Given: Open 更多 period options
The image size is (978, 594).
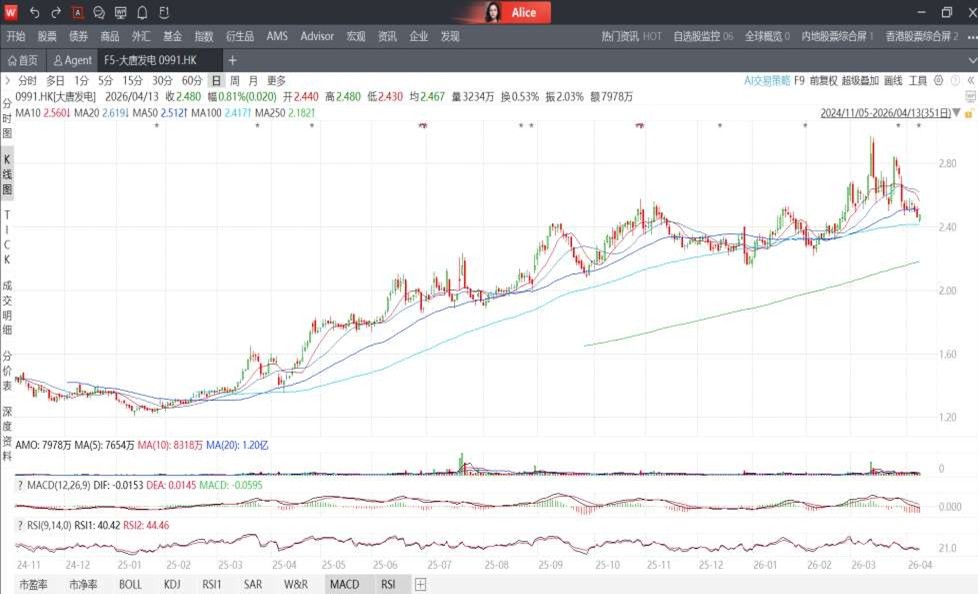Looking at the screenshot, I should (276, 80).
